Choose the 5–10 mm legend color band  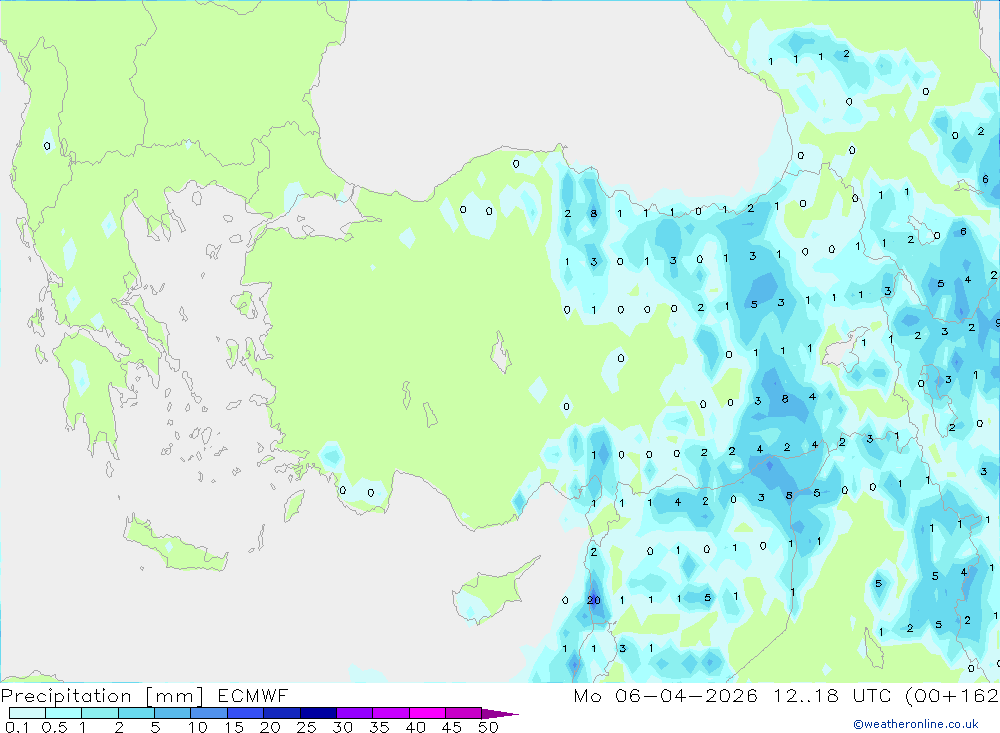coord(172,713)
